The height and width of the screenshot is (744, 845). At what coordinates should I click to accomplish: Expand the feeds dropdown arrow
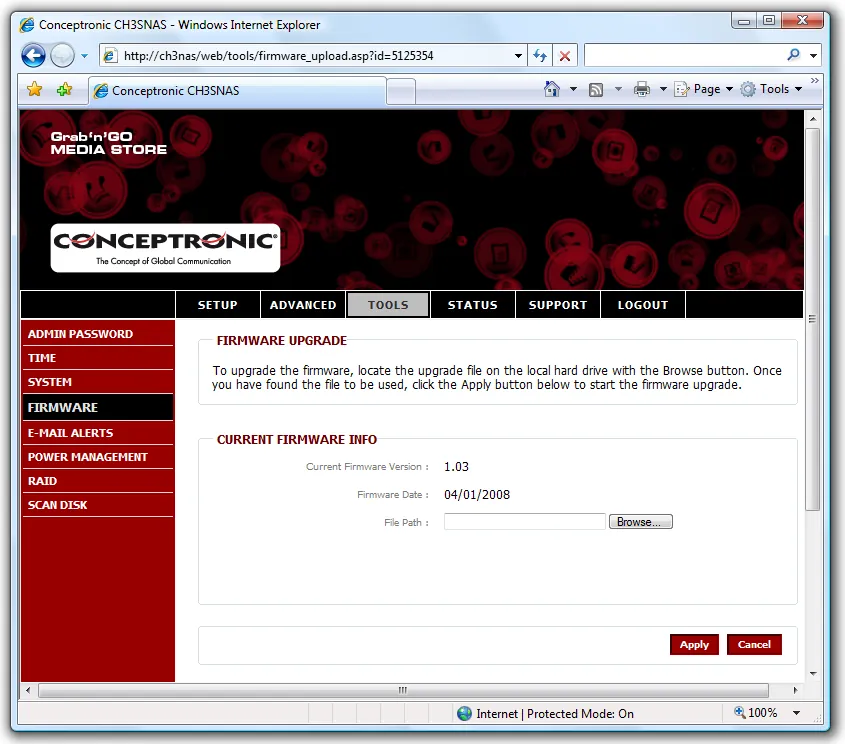click(618, 89)
